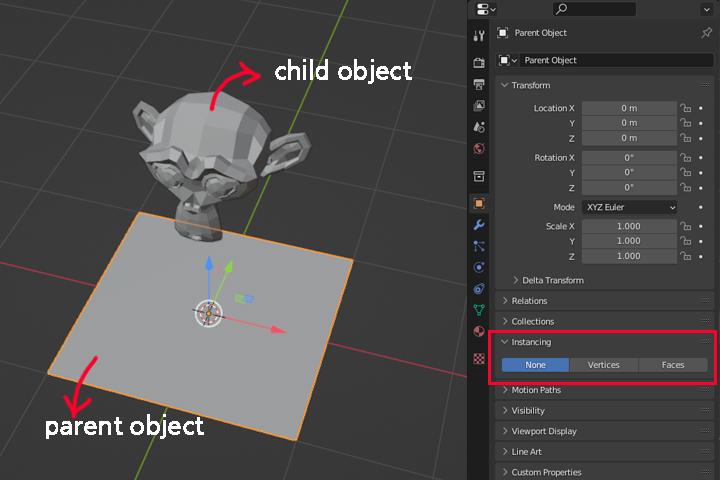The width and height of the screenshot is (720, 480).
Task: Animate Location X using its keyframe dot
Action: (701, 108)
